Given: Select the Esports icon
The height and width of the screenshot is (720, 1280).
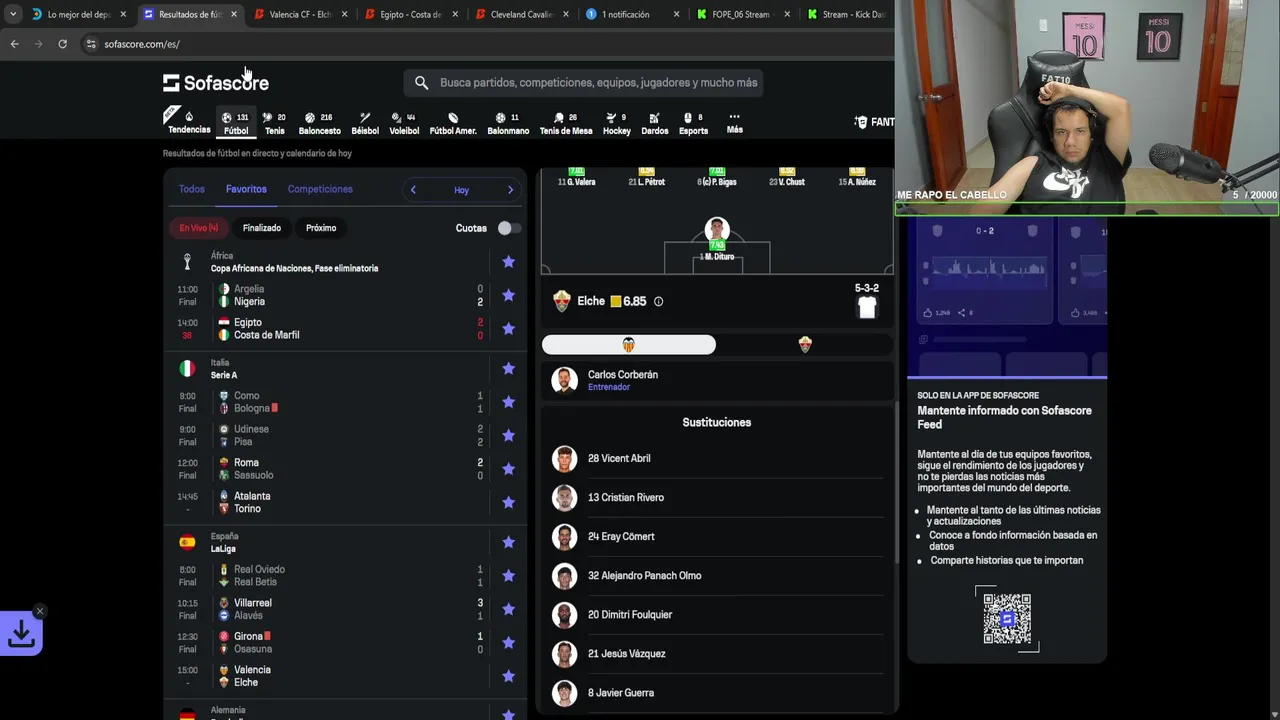Looking at the screenshot, I should tap(693, 123).
